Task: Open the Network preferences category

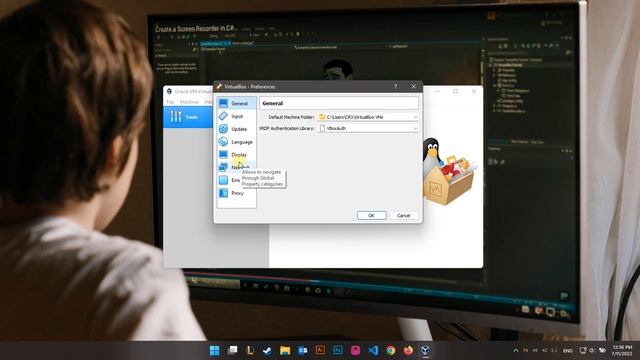Action: click(237, 167)
